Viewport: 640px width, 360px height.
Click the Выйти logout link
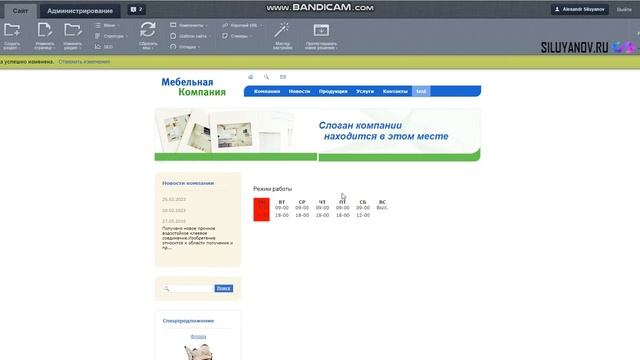(x=624, y=9)
